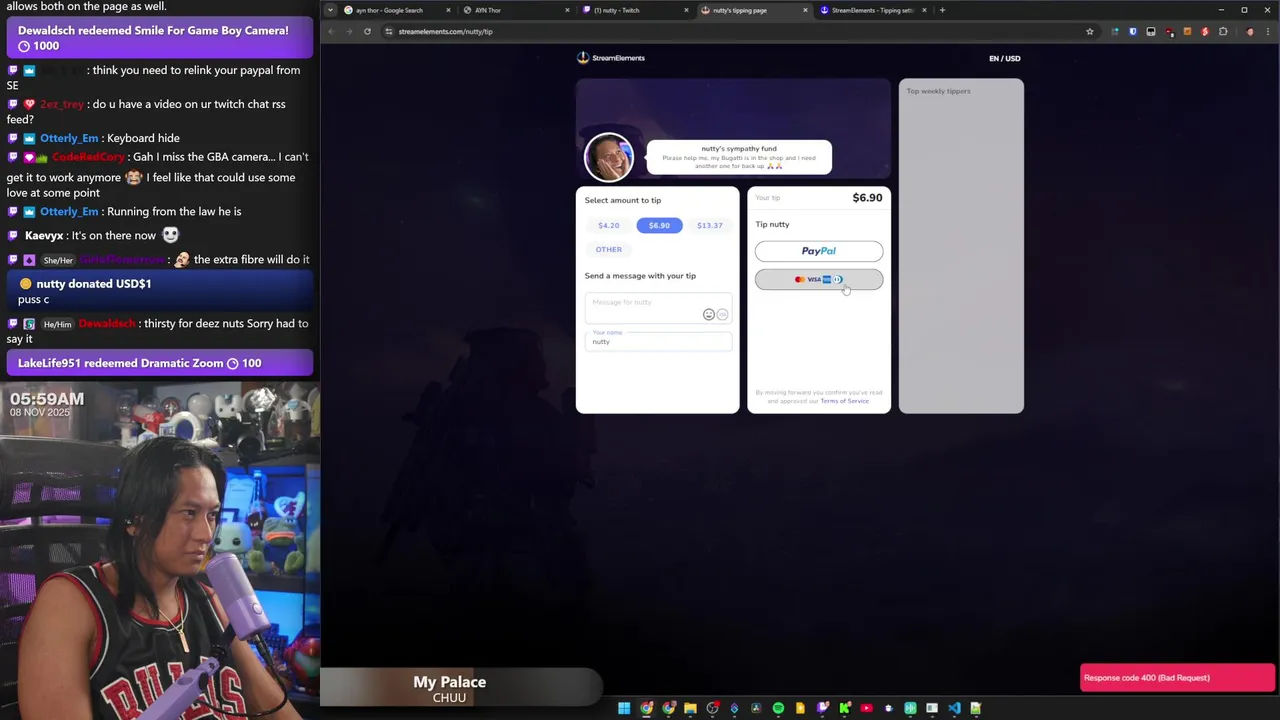Image resolution: width=1280 pixels, height=720 pixels.
Task: Open EN / USD language currency selector
Action: click(x=1005, y=58)
